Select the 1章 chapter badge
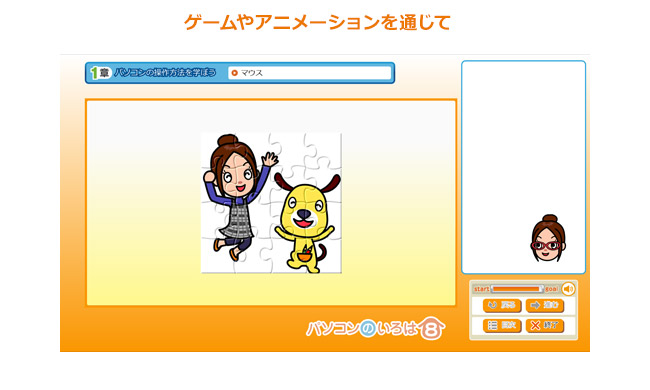Image resolution: width=650 pixels, height=390 pixels. pyautogui.click(x=100, y=73)
